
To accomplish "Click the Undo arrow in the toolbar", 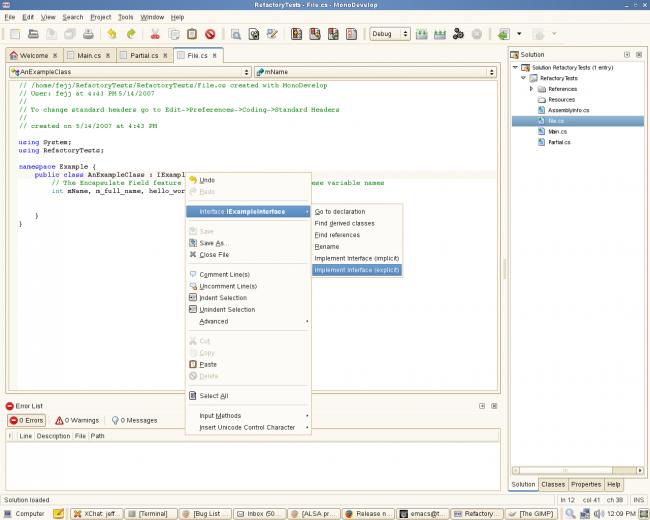I will 112,34.
